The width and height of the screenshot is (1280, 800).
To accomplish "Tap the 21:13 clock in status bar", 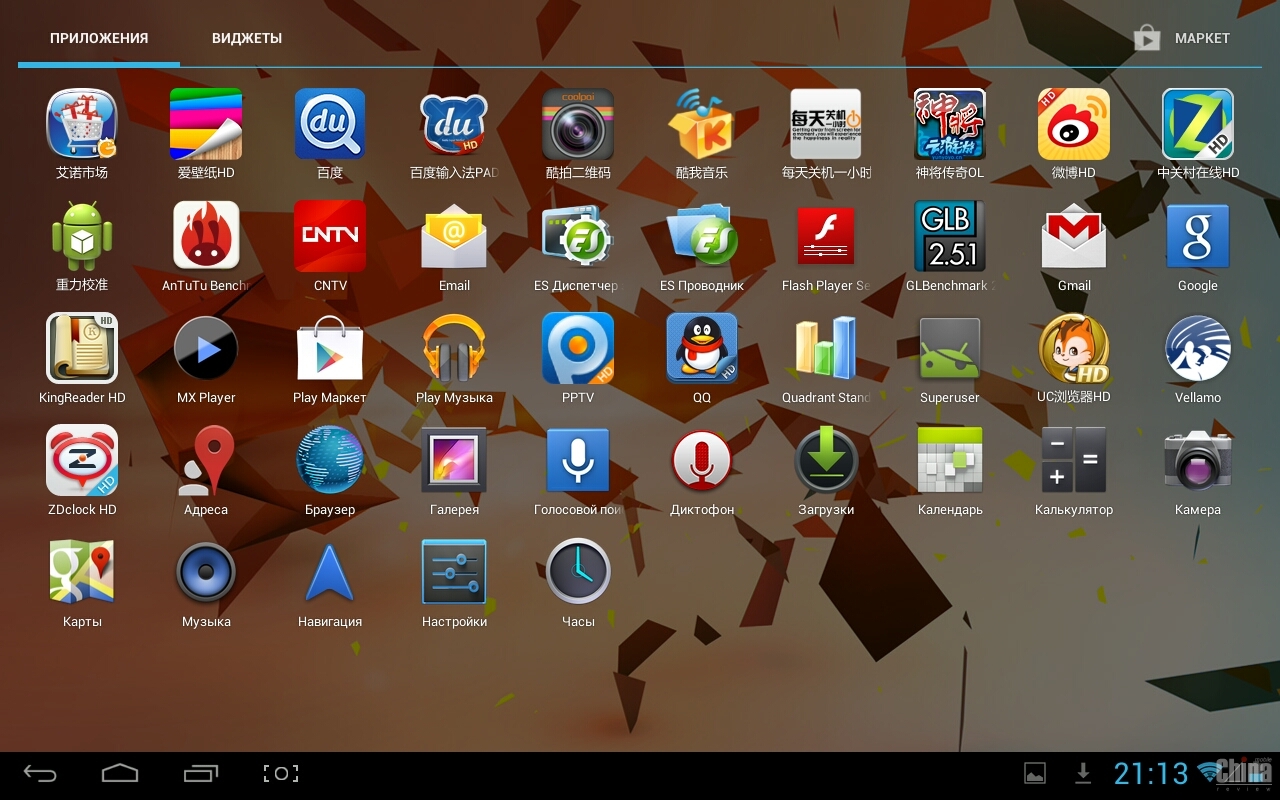I will (1151, 774).
